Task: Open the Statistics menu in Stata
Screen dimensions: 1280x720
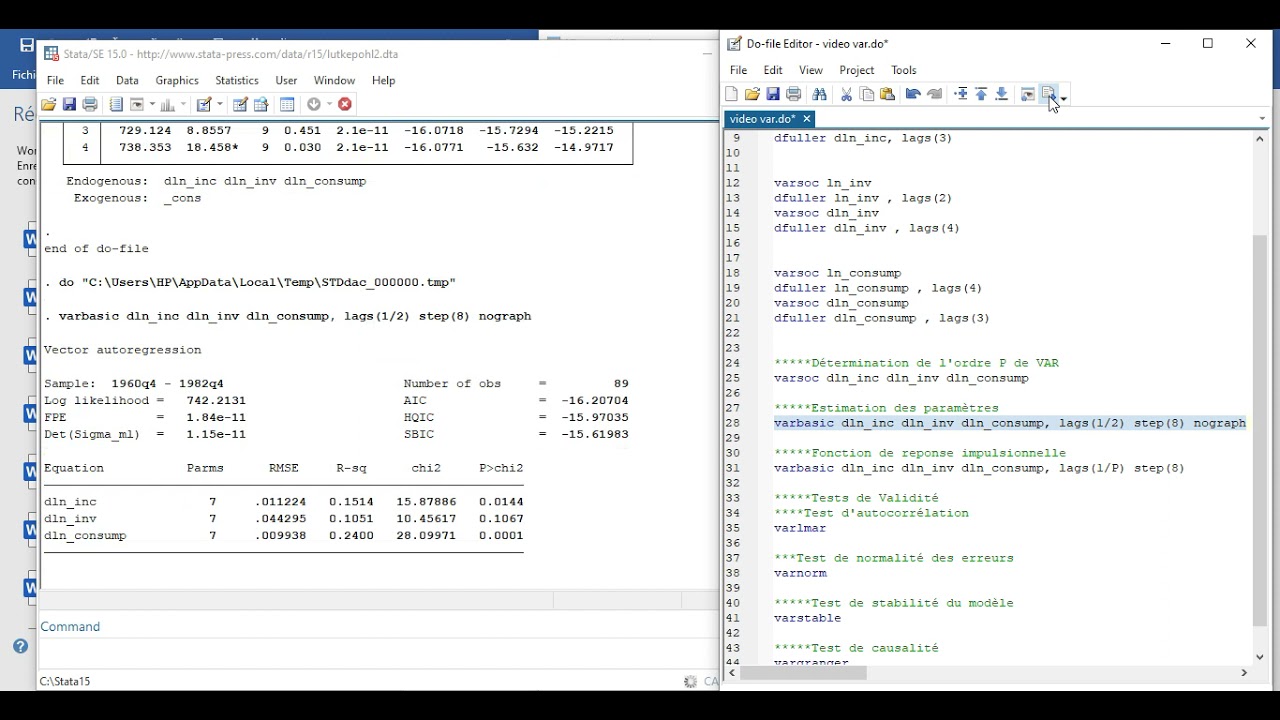Action: point(237,80)
